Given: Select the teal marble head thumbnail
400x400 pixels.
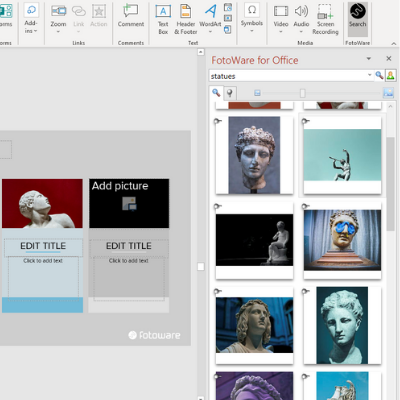Looking at the screenshot, I should [x=342, y=325].
